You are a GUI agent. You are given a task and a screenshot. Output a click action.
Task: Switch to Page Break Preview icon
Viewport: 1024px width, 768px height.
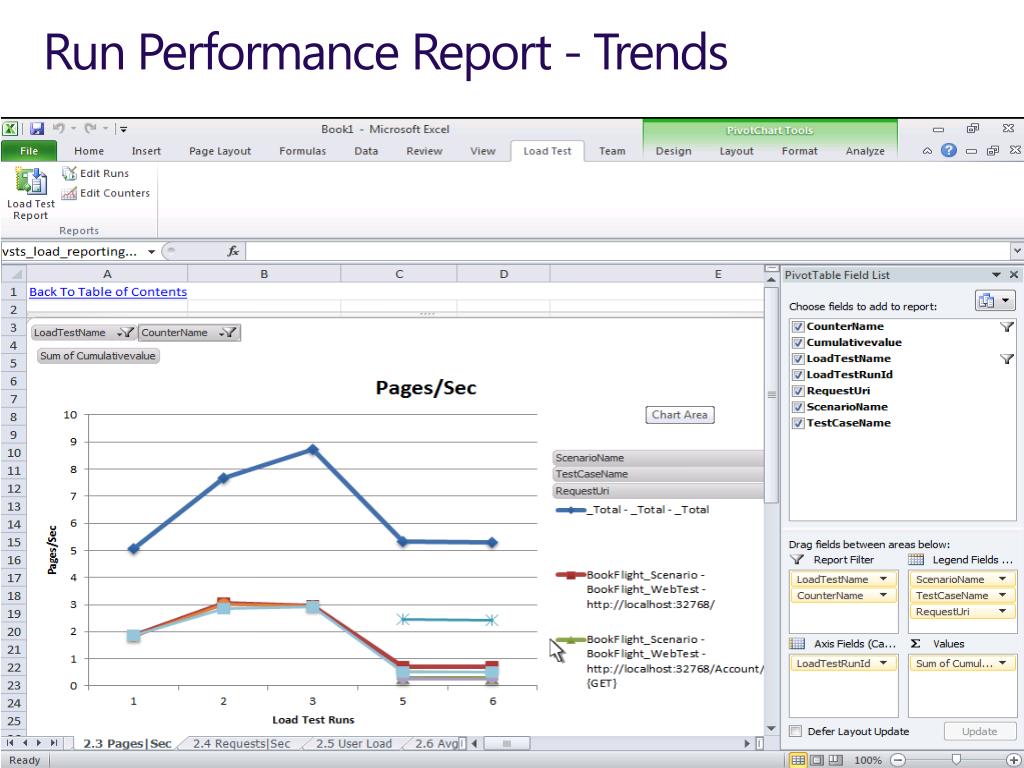[835, 760]
